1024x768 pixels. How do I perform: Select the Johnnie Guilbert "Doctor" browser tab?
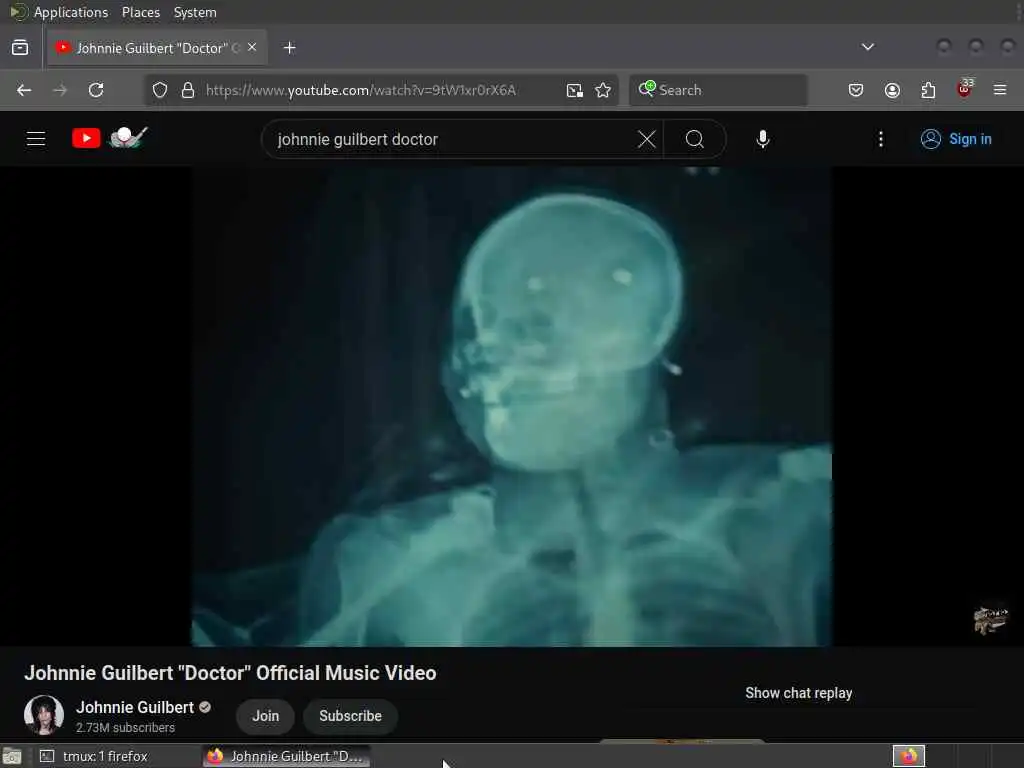[157, 48]
